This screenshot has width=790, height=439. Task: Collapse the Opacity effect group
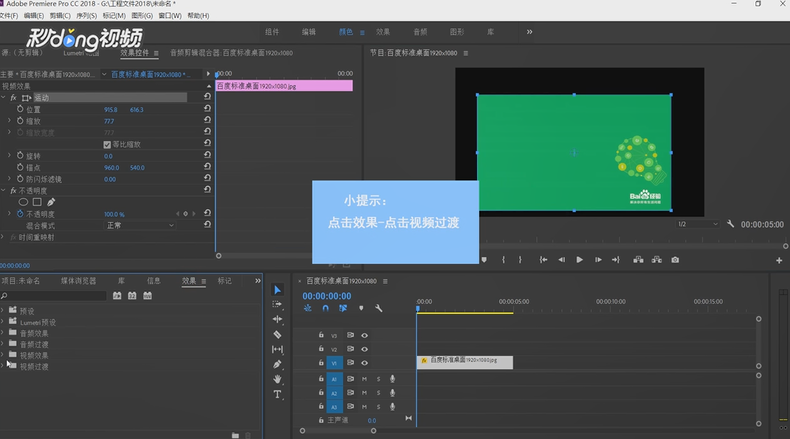coord(4,191)
